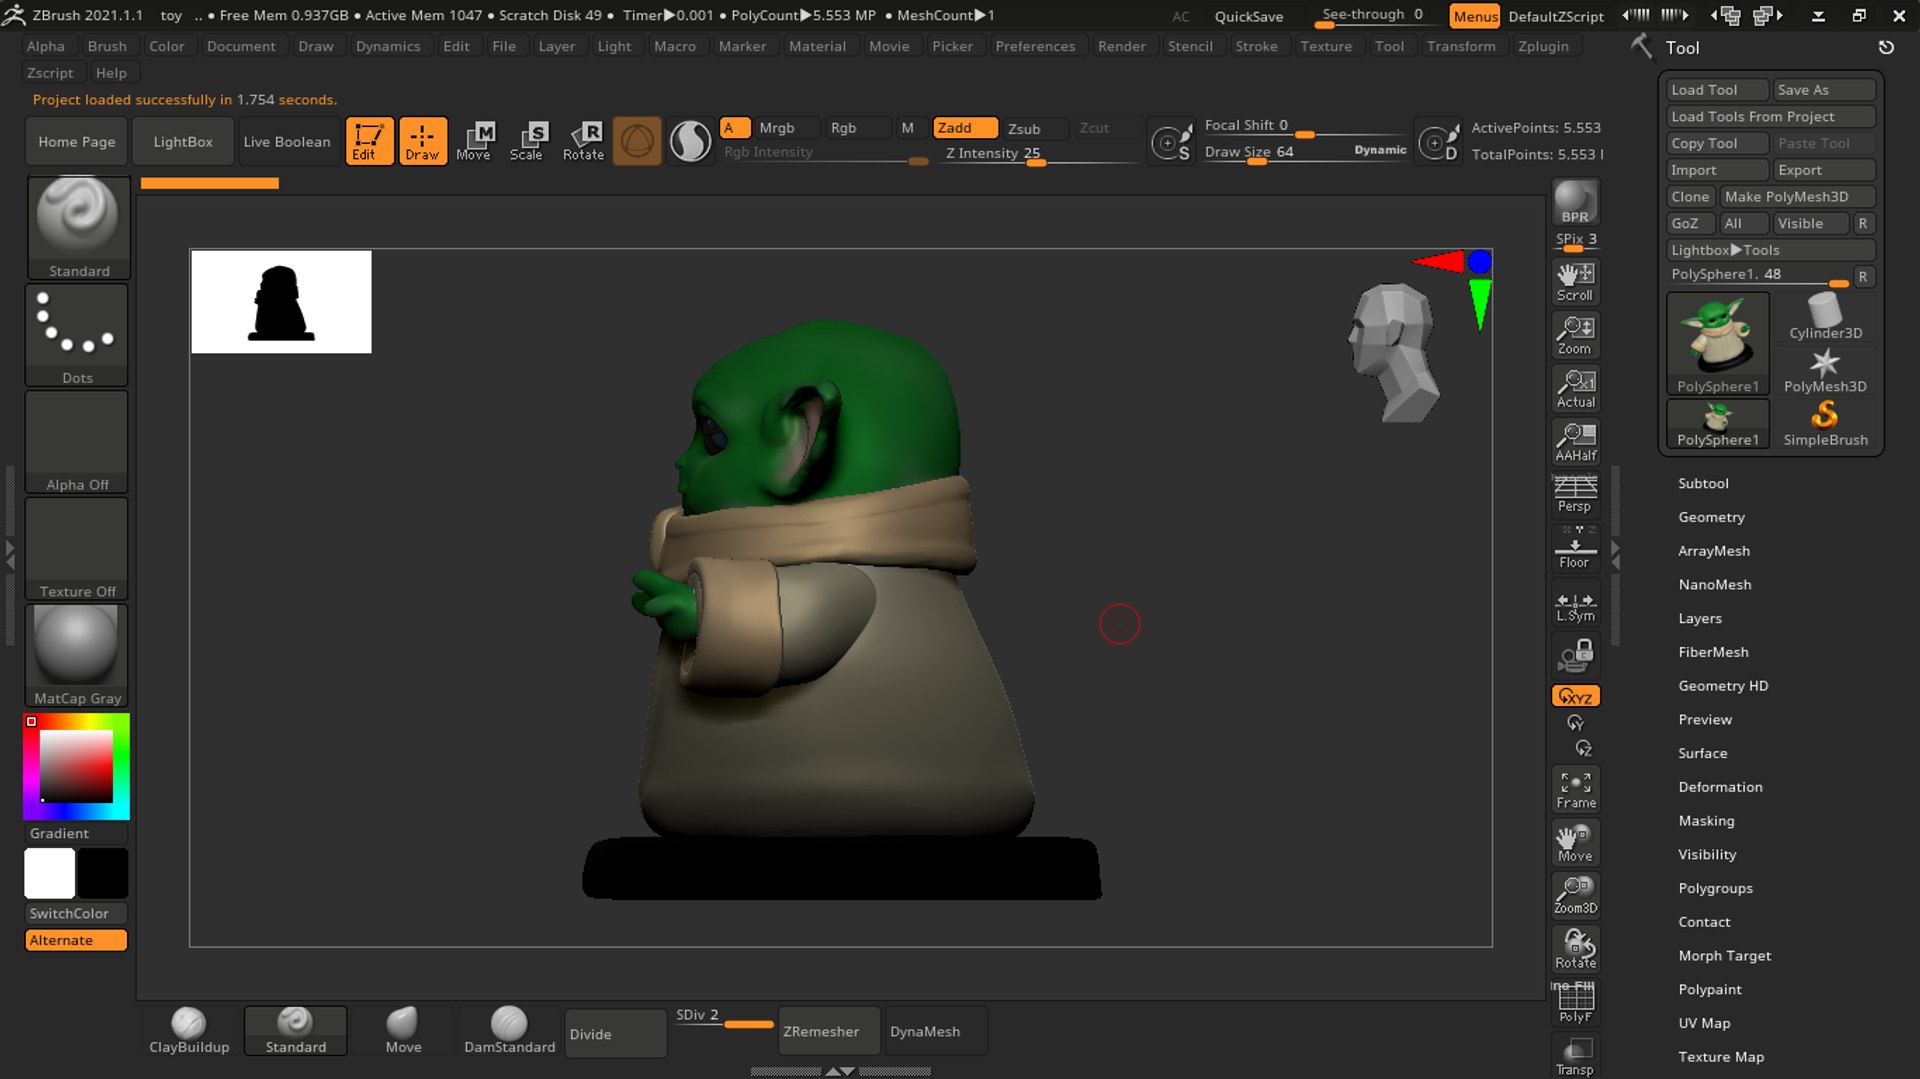Toggle the Floor grid
This screenshot has width=1920, height=1079.
click(x=1575, y=549)
